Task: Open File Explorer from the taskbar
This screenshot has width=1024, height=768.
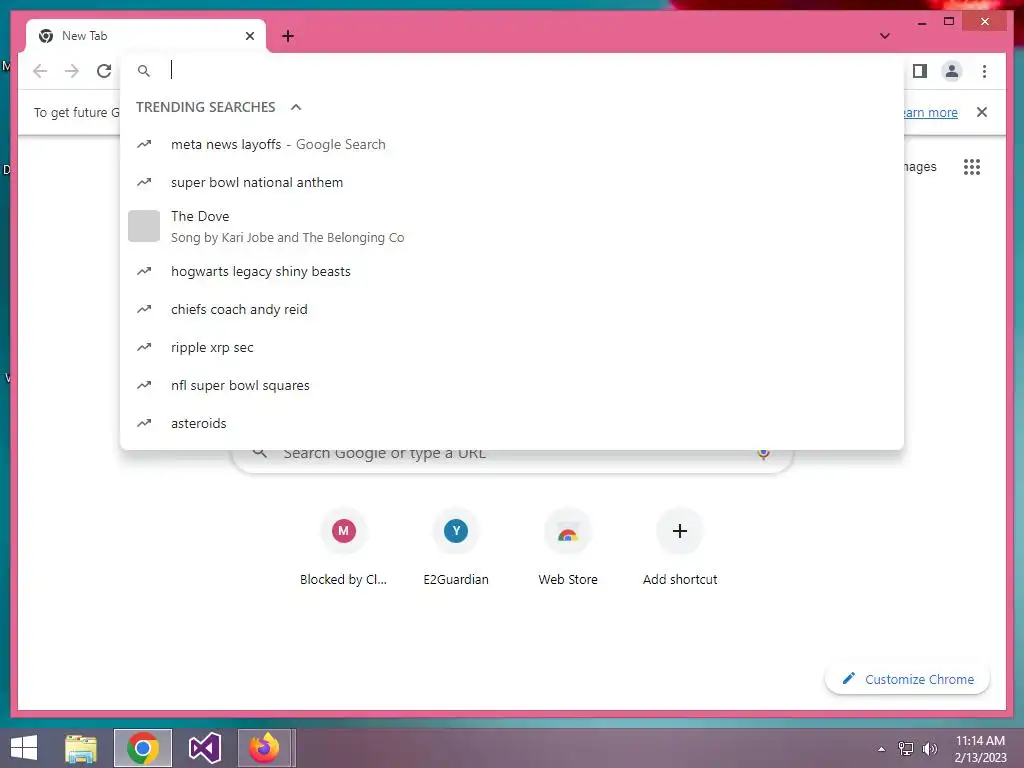Action: [x=81, y=748]
